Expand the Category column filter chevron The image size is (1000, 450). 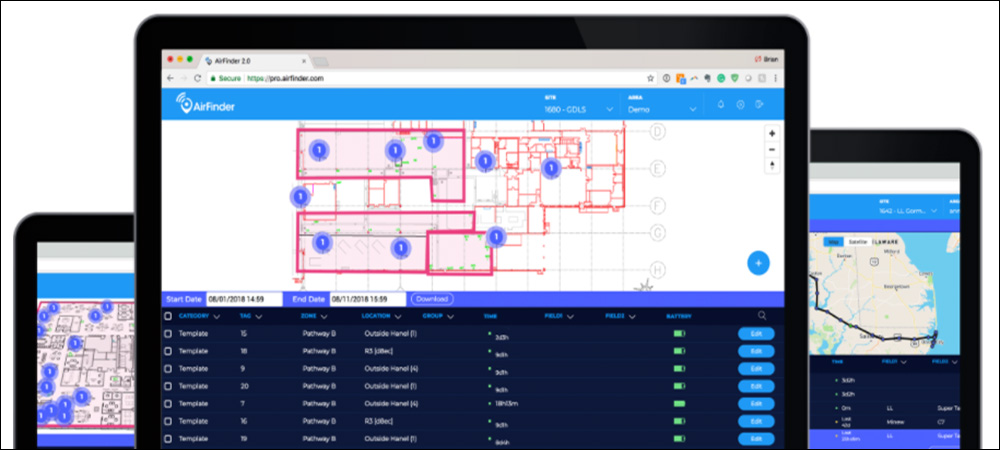coord(217,316)
